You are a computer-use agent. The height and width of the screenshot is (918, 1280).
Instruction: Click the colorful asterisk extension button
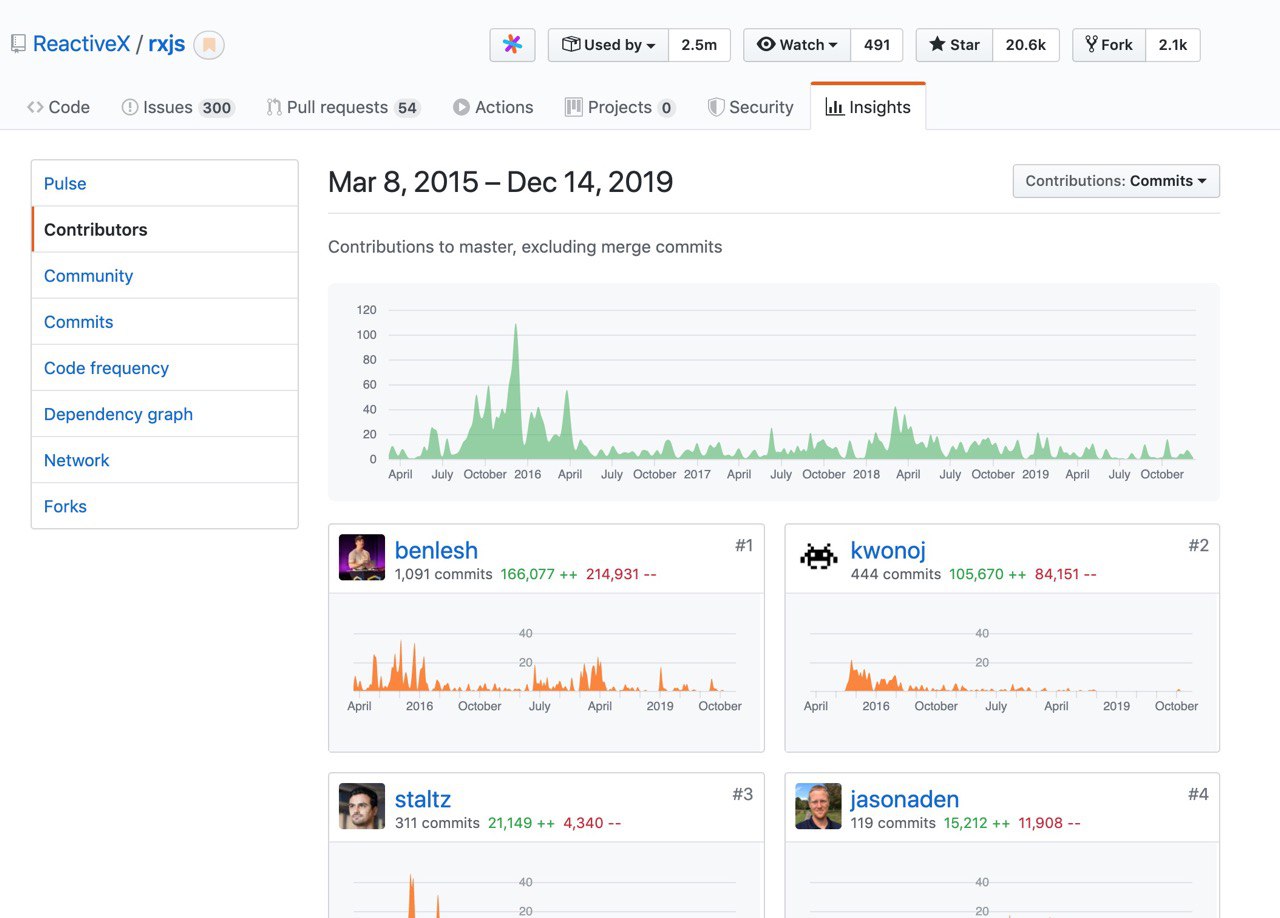click(512, 45)
